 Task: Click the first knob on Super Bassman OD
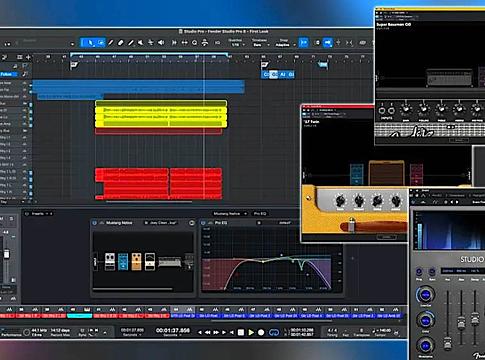[x=406, y=109]
